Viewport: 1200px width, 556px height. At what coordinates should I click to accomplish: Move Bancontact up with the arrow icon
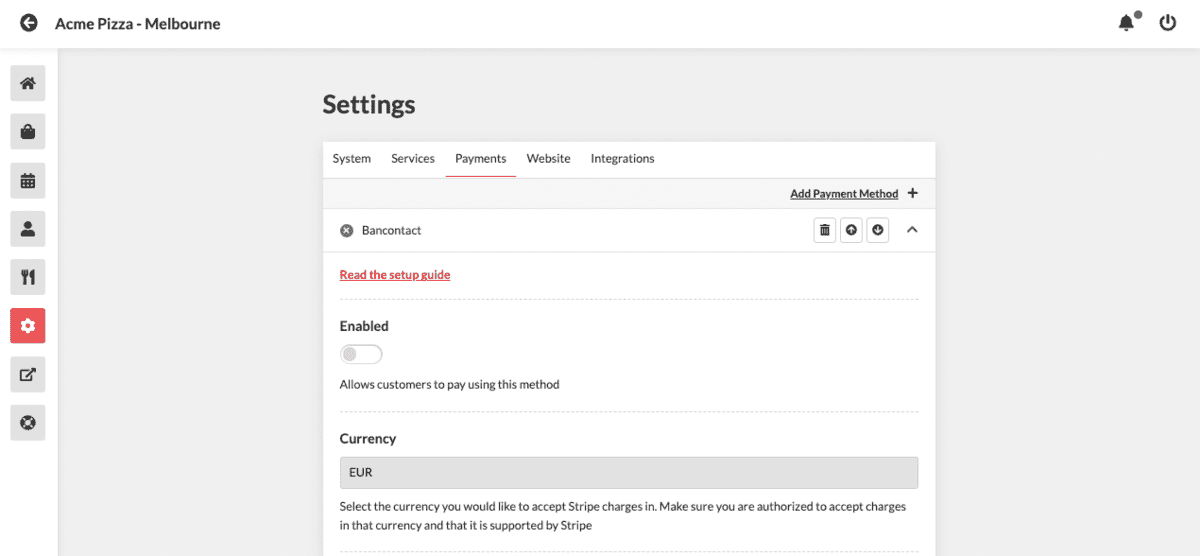click(x=851, y=230)
